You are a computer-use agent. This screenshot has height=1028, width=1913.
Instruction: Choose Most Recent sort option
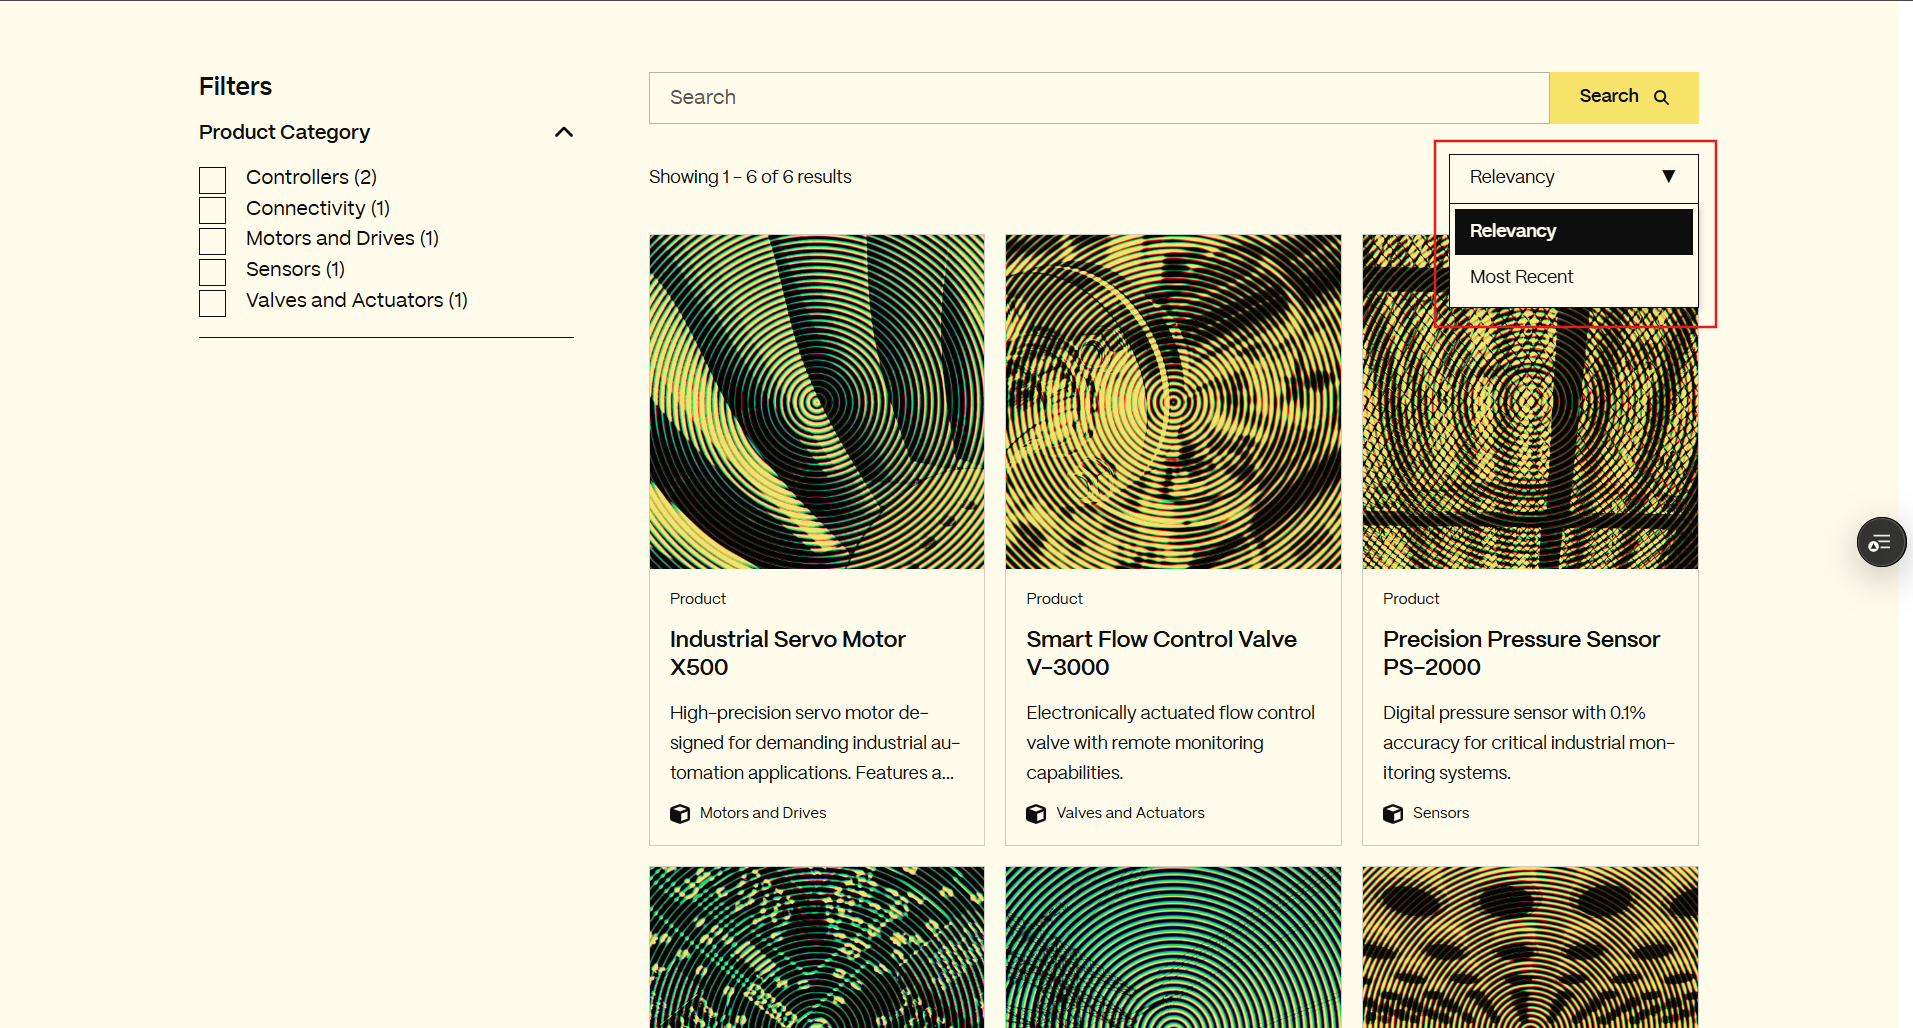tap(1521, 277)
